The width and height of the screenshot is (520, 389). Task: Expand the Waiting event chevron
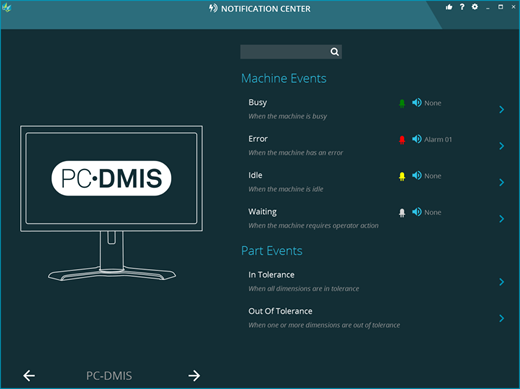[x=501, y=219]
